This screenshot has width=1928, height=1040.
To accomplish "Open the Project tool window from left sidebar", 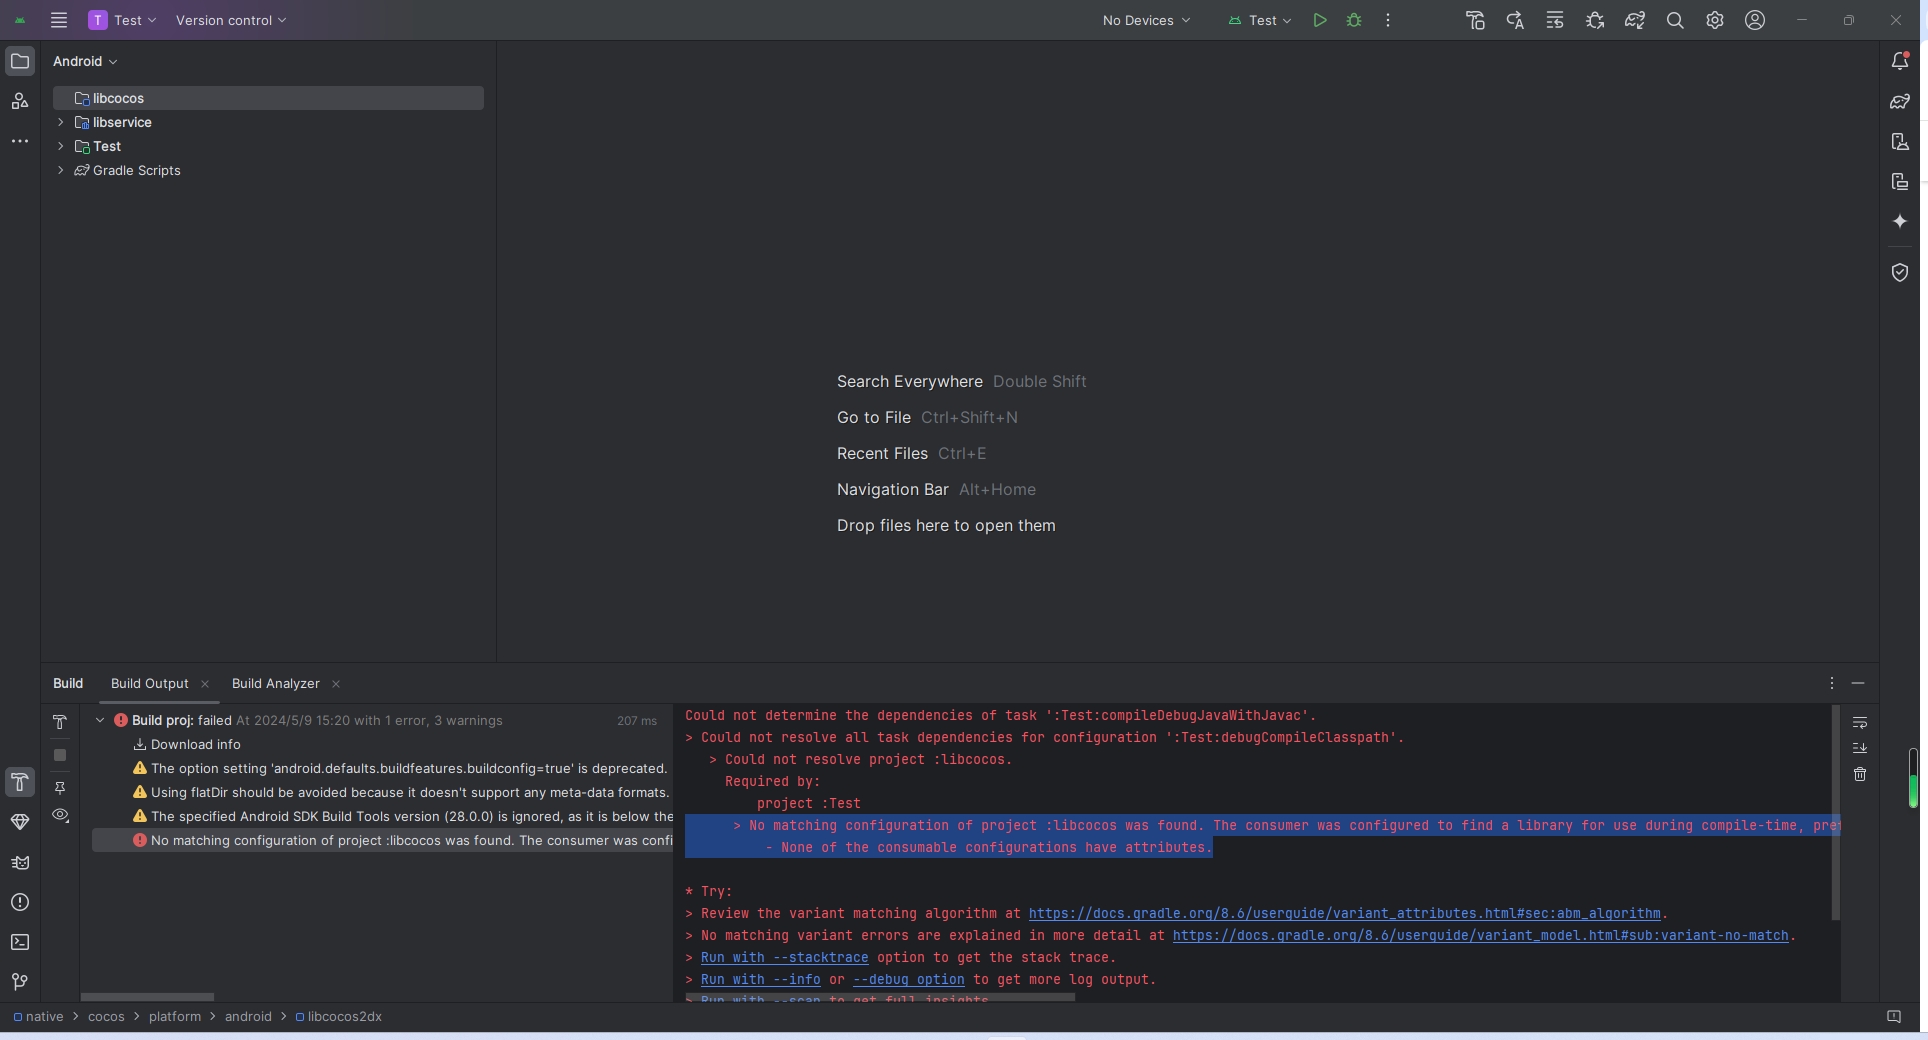I will coord(20,61).
